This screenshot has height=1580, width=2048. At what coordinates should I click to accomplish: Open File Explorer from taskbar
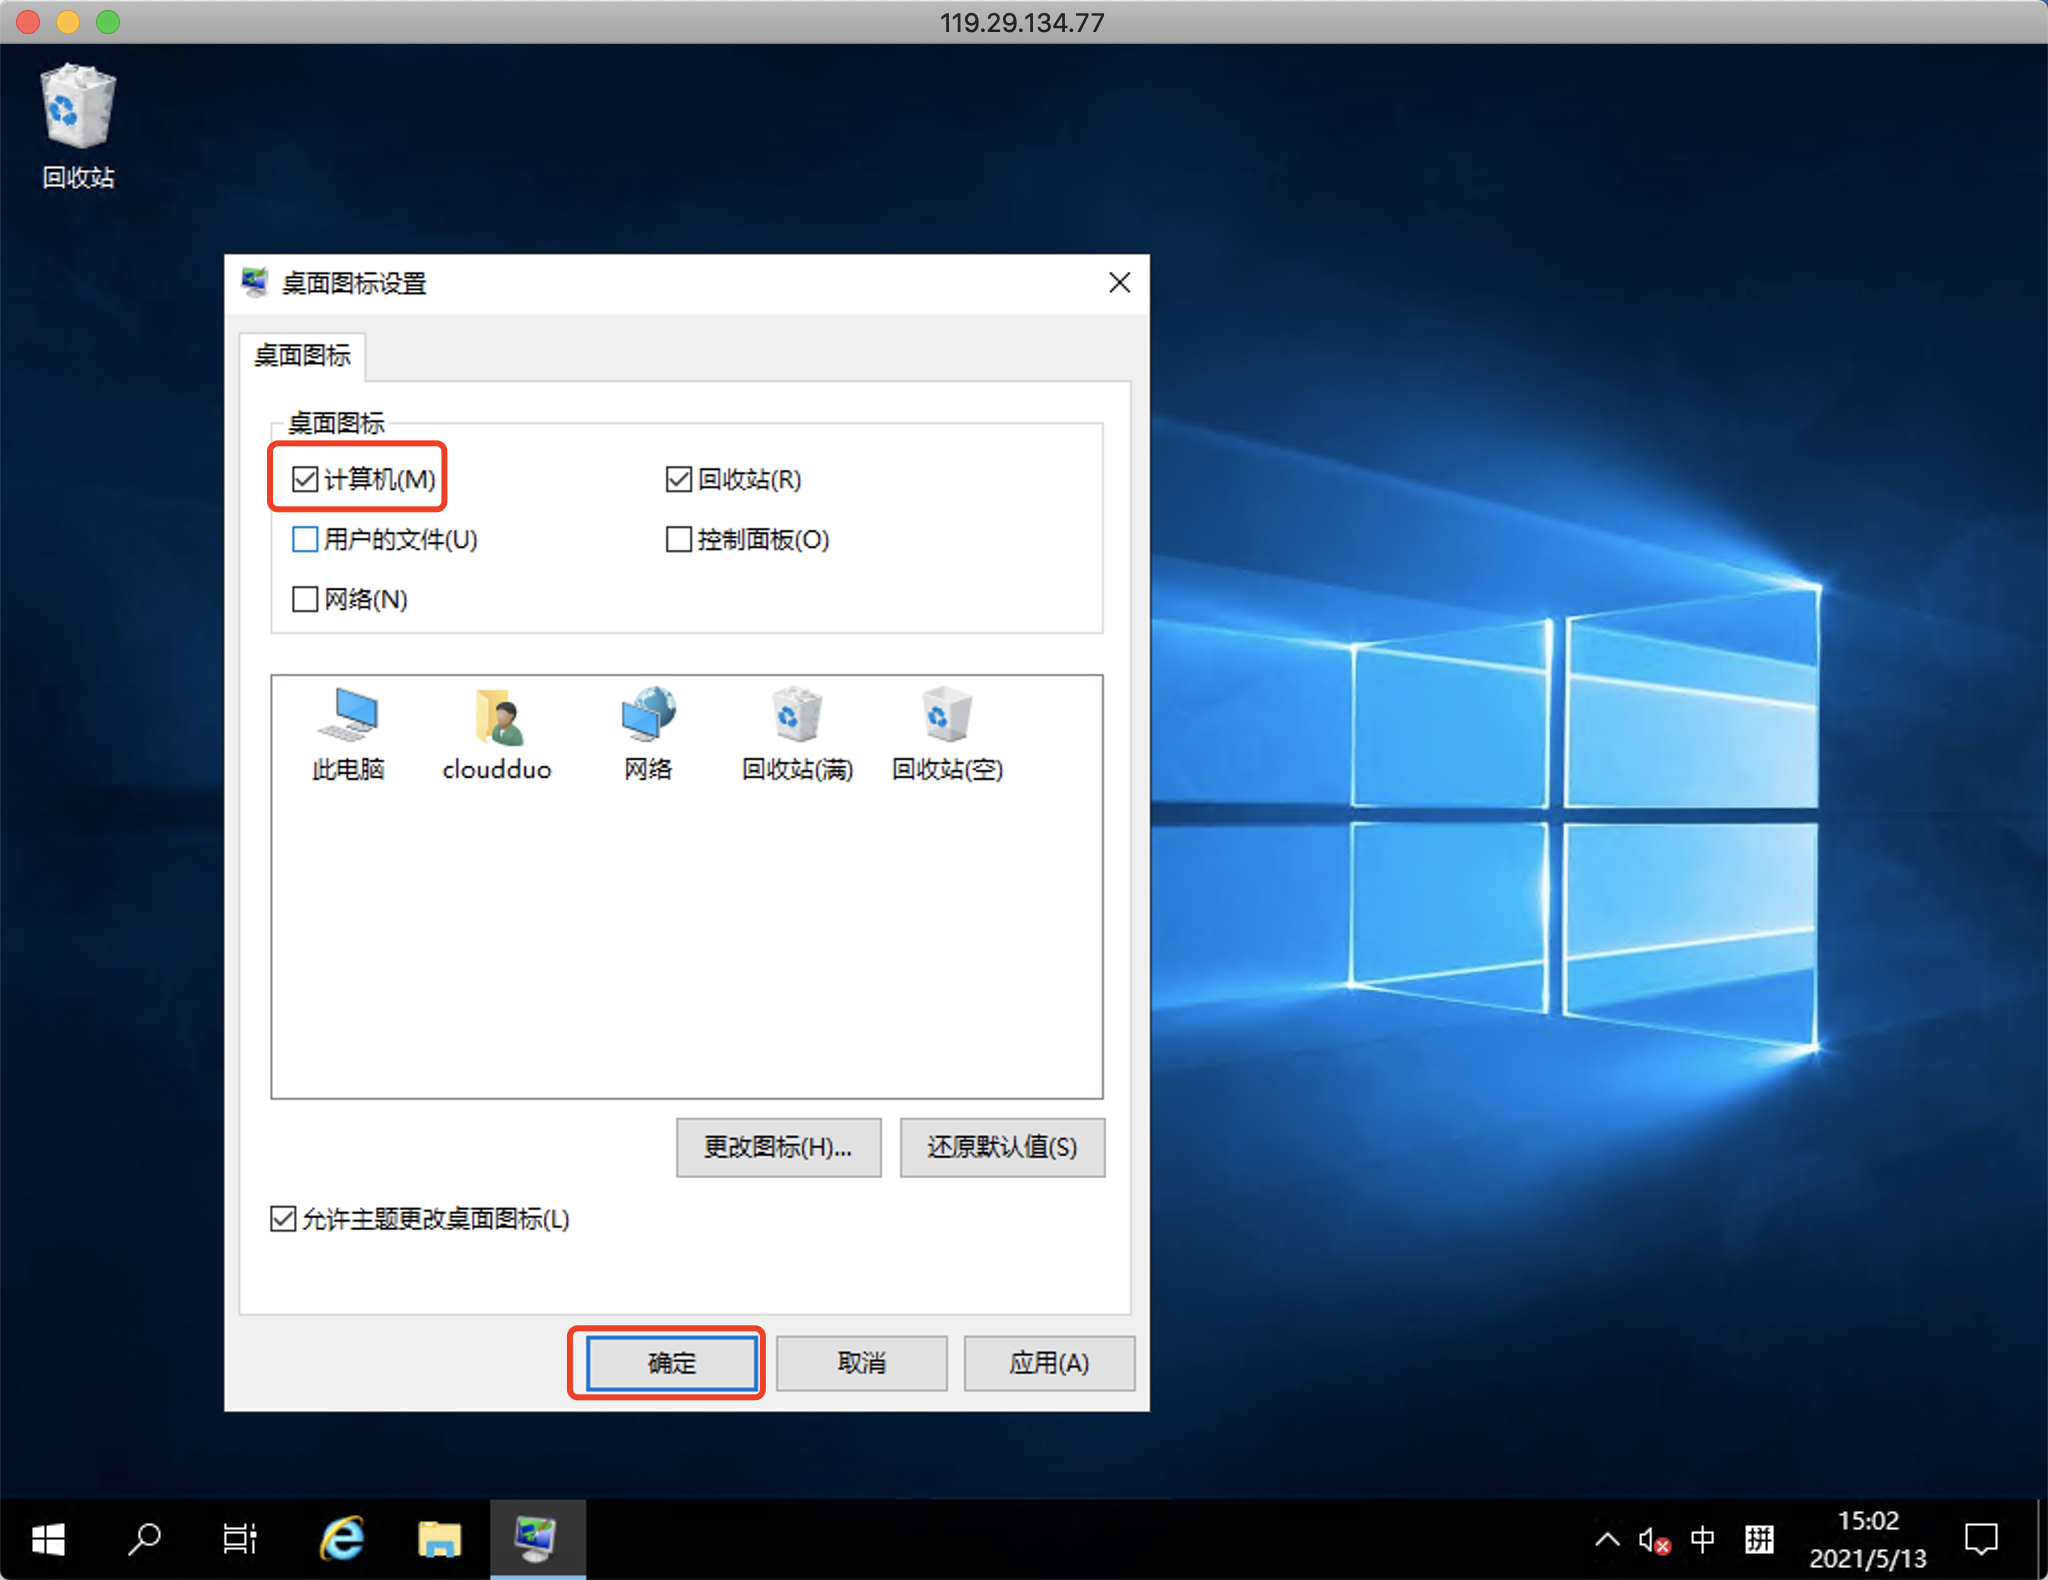(x=439, y=1539)
